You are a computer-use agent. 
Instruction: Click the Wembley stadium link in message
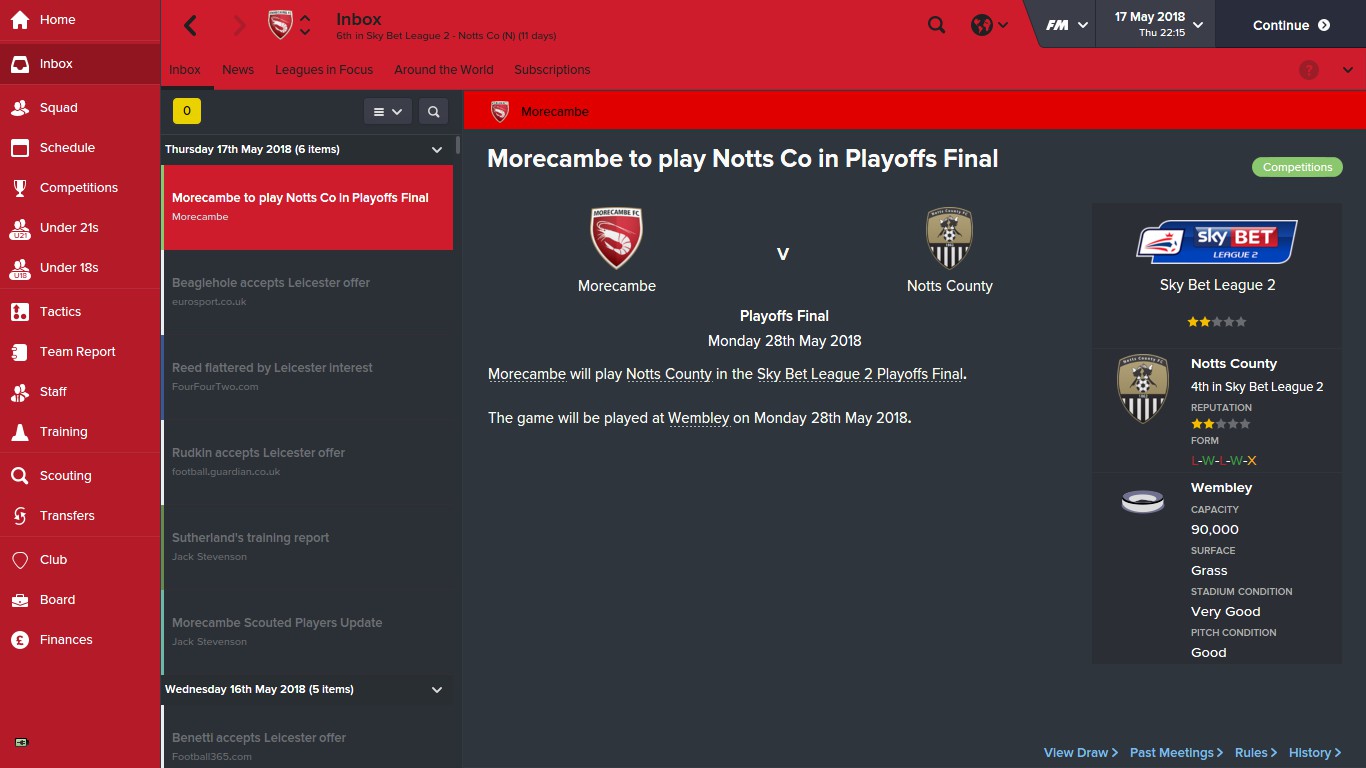pyautogui.click(x=698, y=418)
